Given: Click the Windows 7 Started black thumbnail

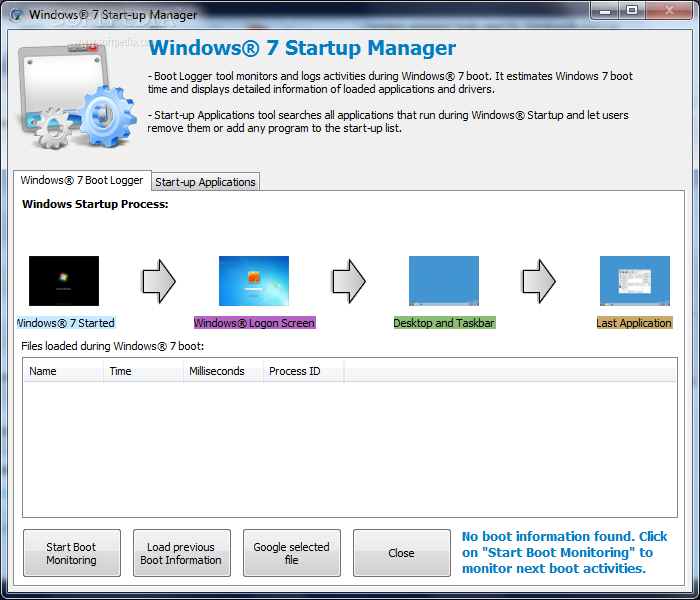Looking at the screenshot, I should (x=64, y=281).
